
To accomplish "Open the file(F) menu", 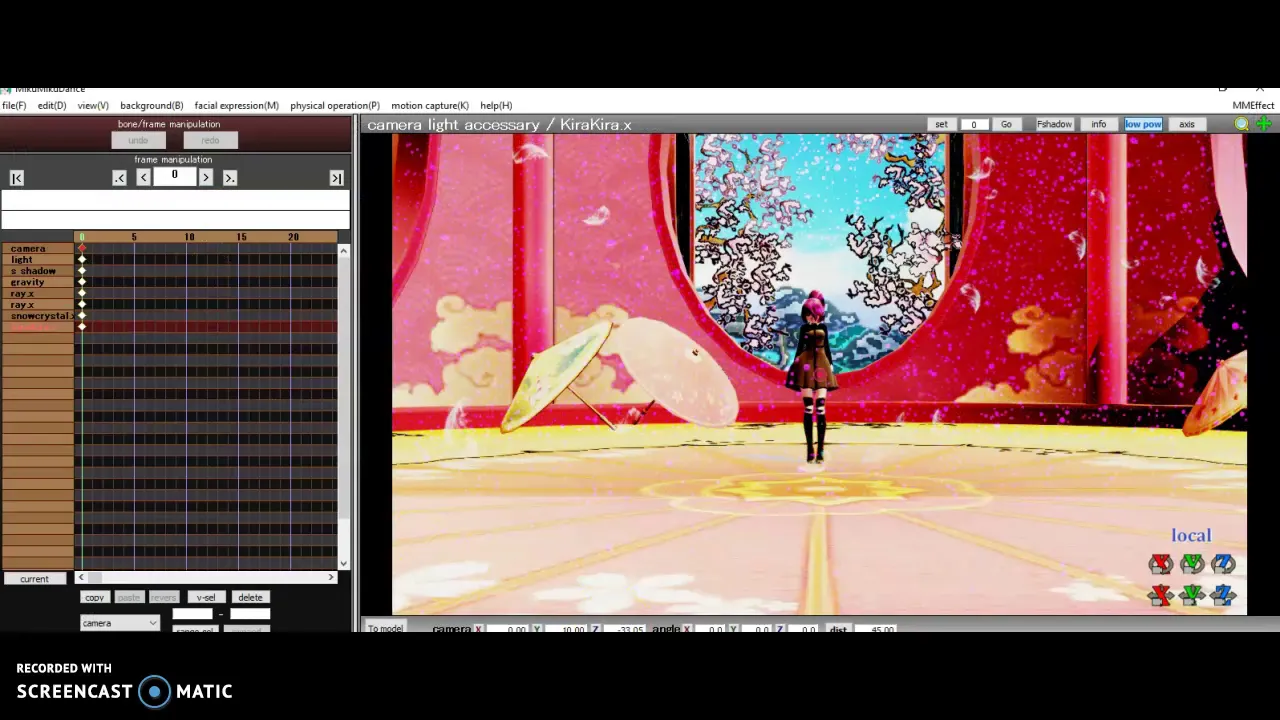I will (x=14, y=105).
